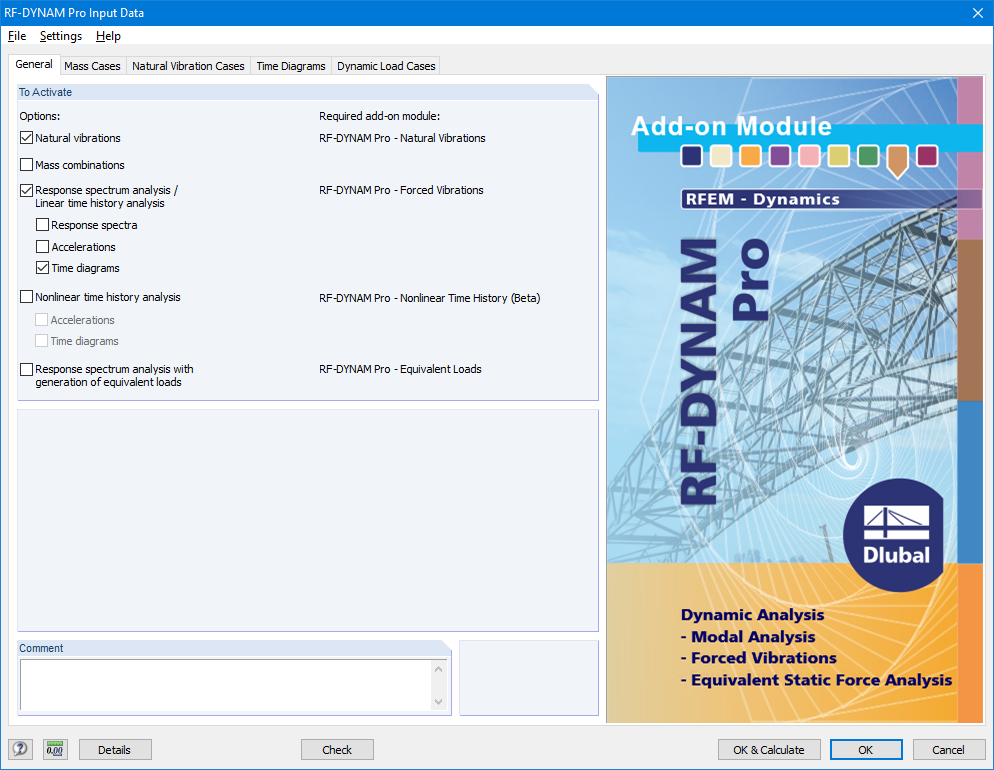Open the File menu
The height and width of the screenshot is (770, 994).
[16, 35]
